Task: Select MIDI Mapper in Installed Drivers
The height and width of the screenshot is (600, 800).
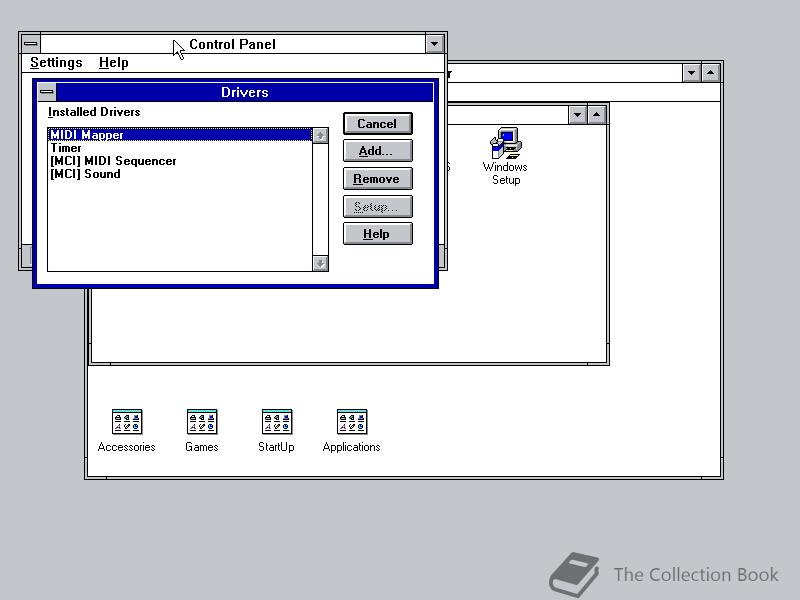Action: 180,135
